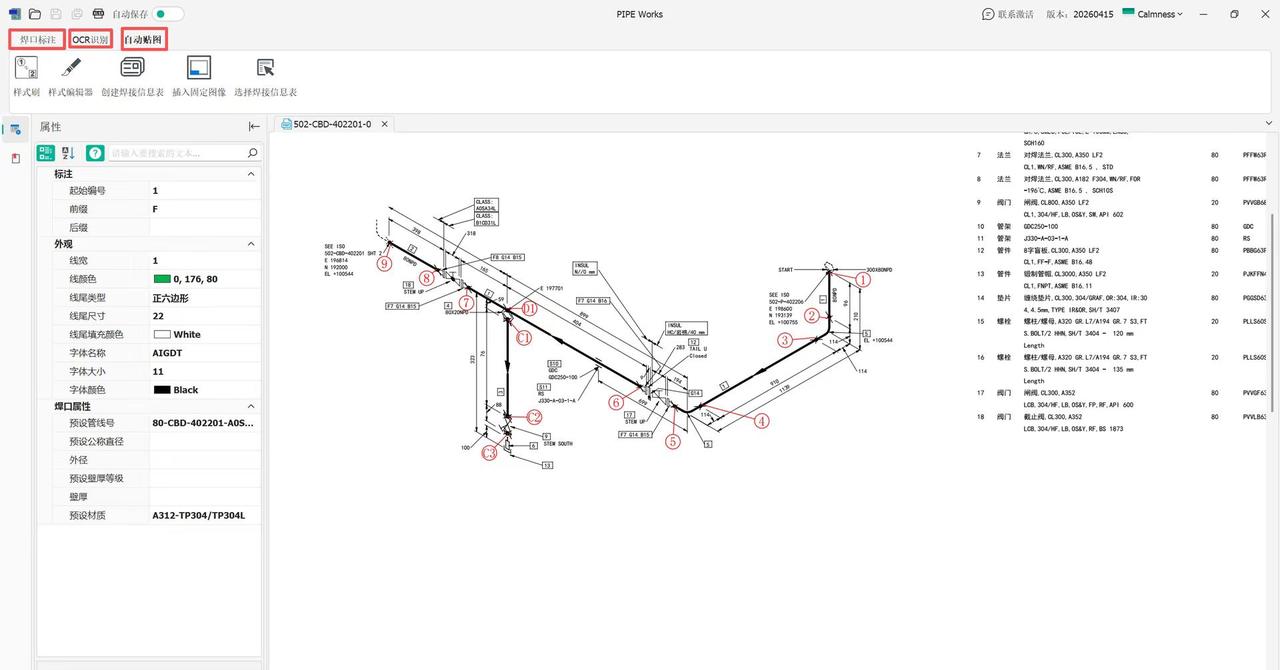Click weld marker 9 on the drawing

tap(384, 263)
